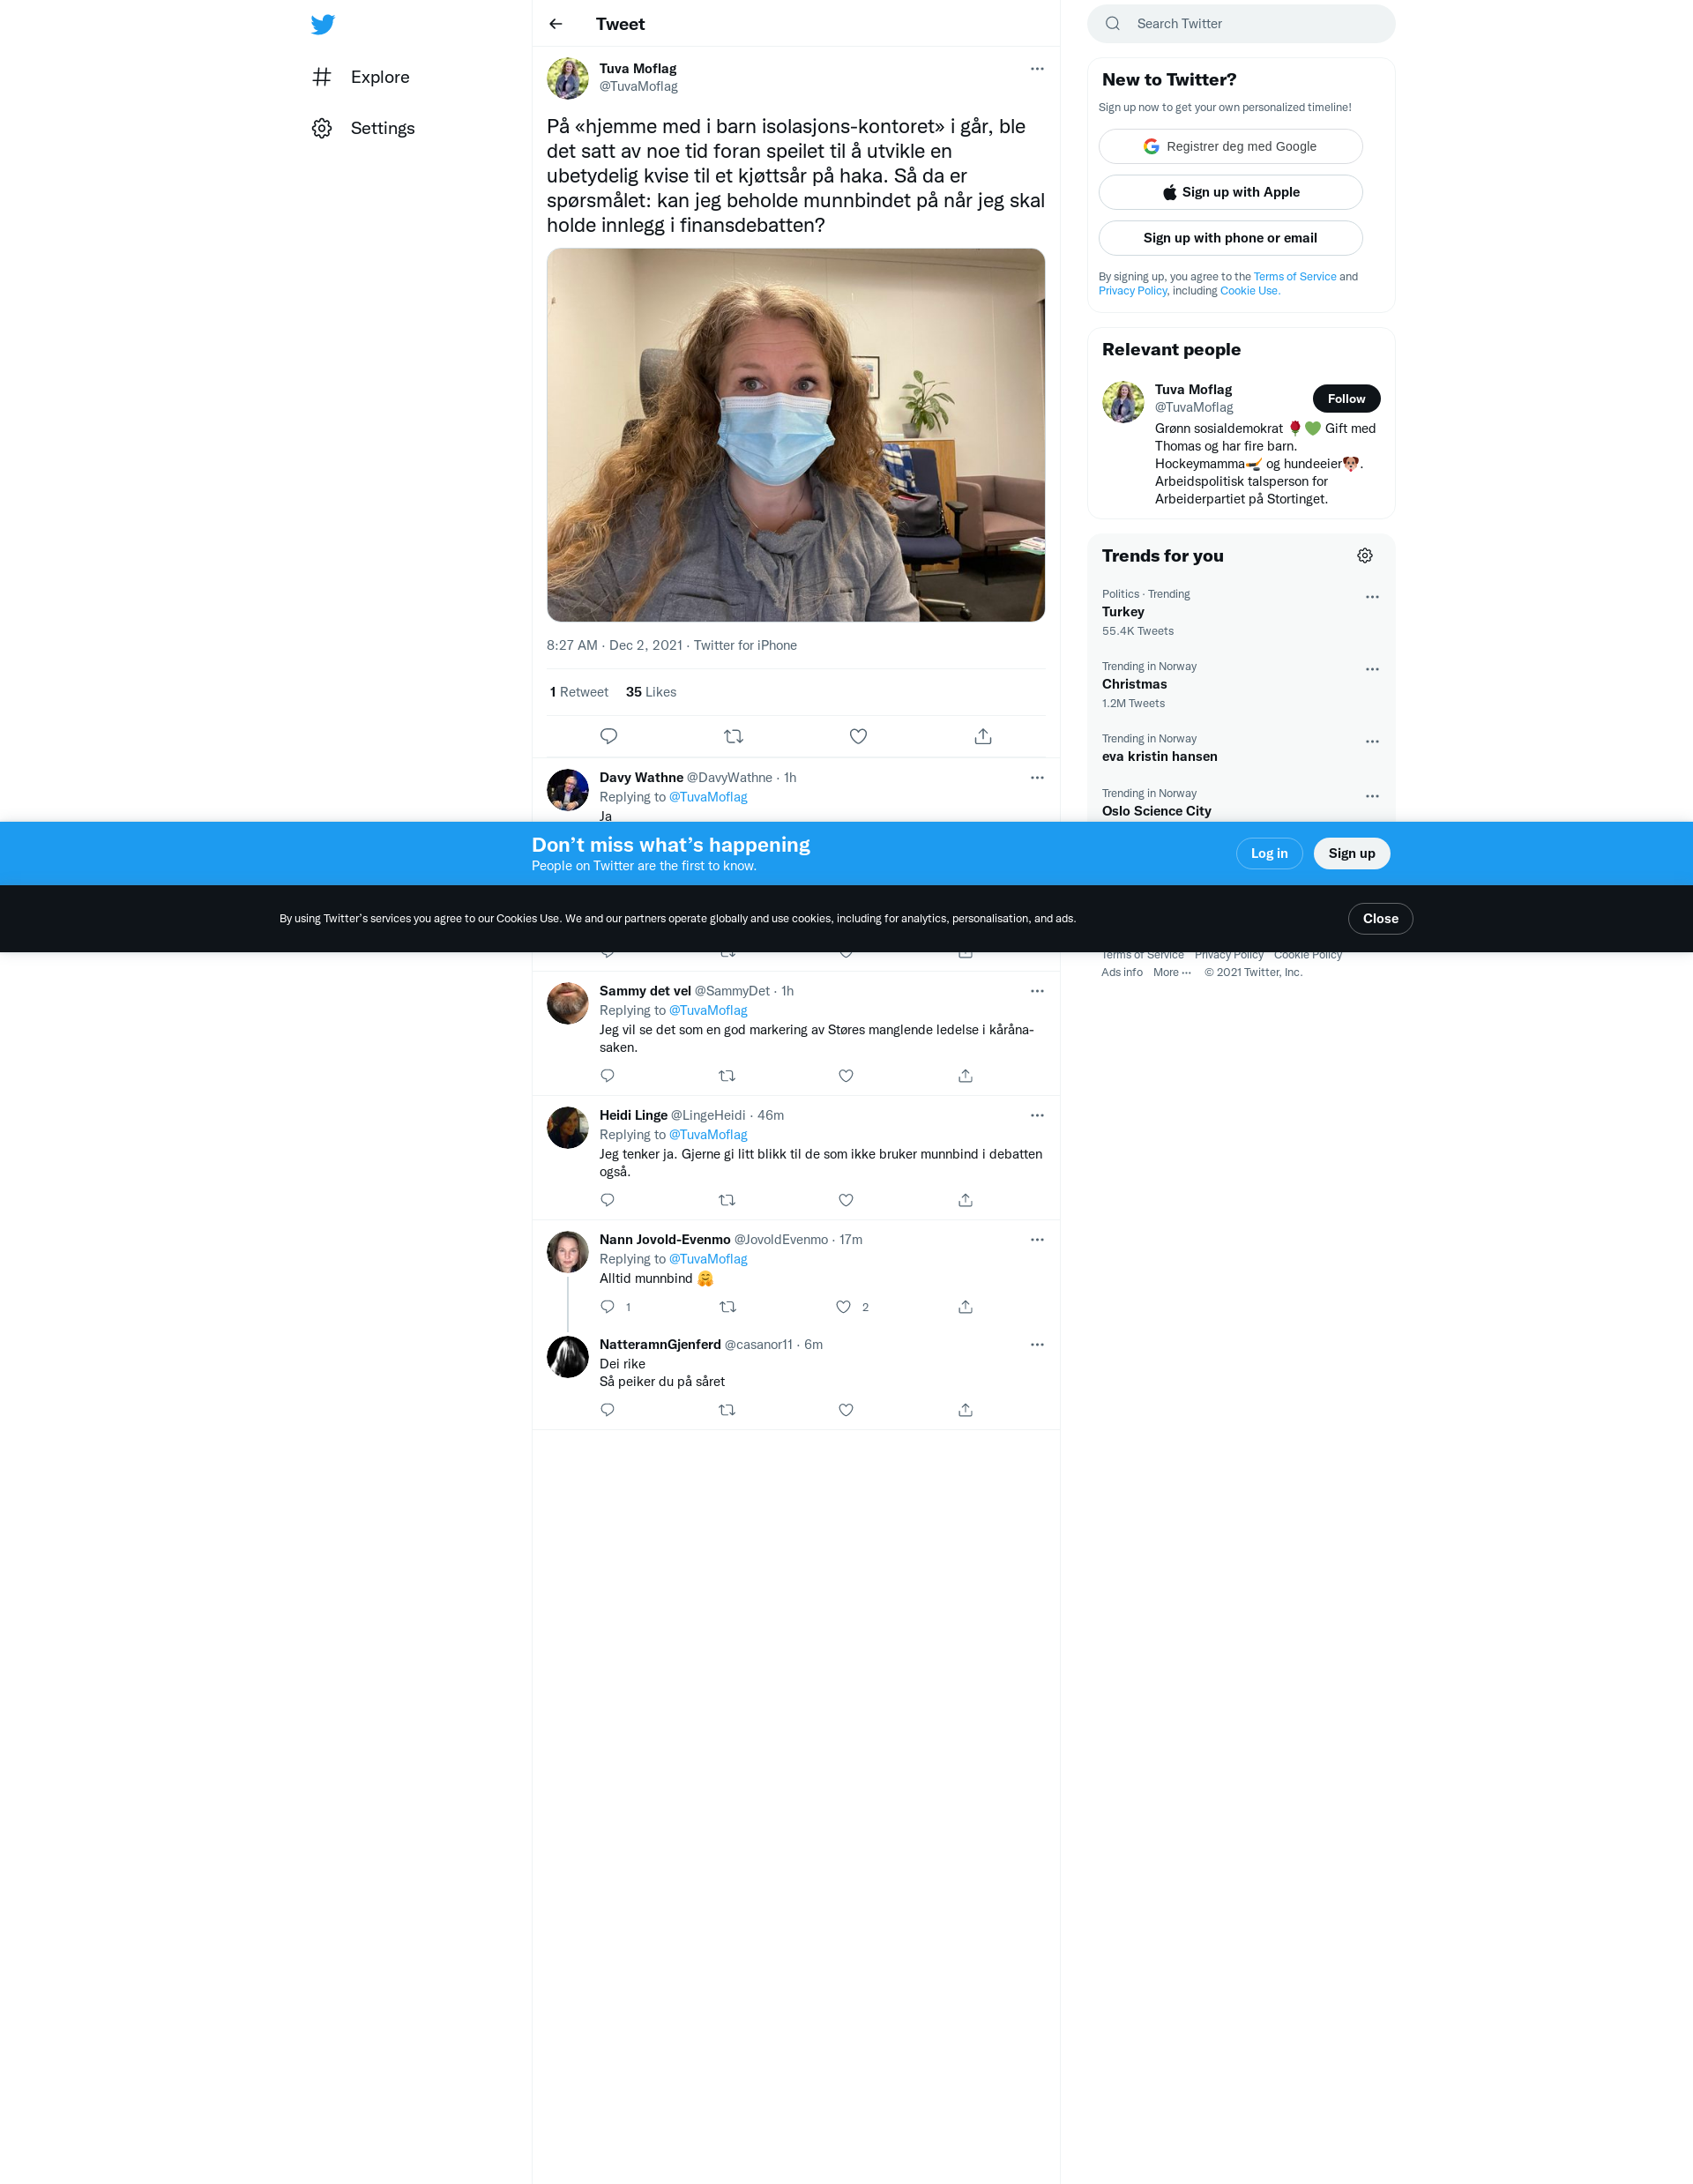1693x2184 pixels.
Task: Open the Privacy Policy link in signup box
Action: pos(1132,291)
